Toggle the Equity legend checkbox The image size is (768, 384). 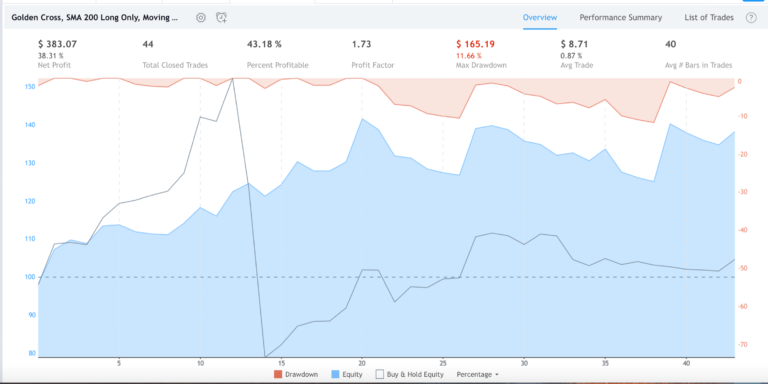(x=335, y=374)
